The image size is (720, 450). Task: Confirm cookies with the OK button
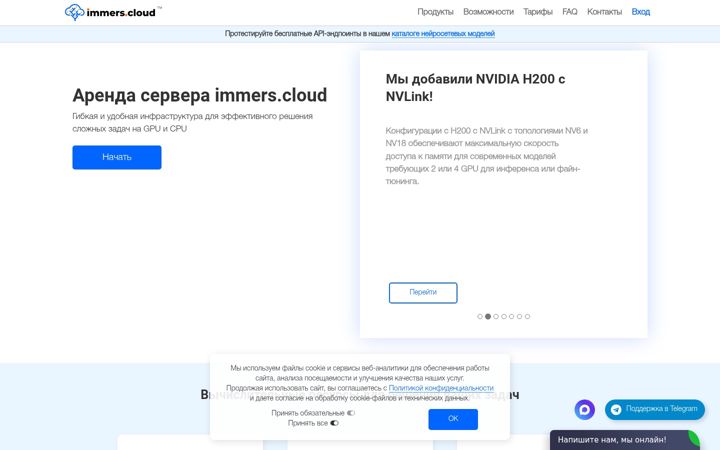pyautogui.click(x=453, y=419)
